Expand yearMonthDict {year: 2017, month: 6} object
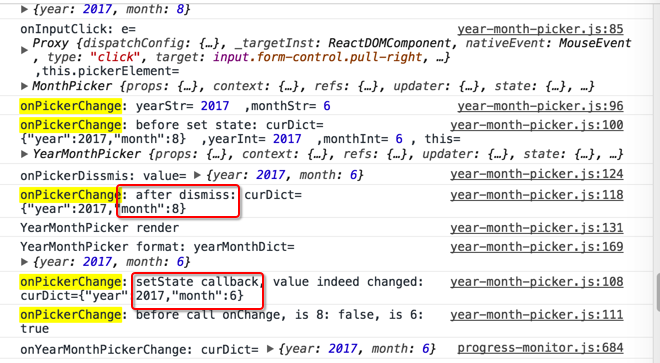 (x=24, y=262)
